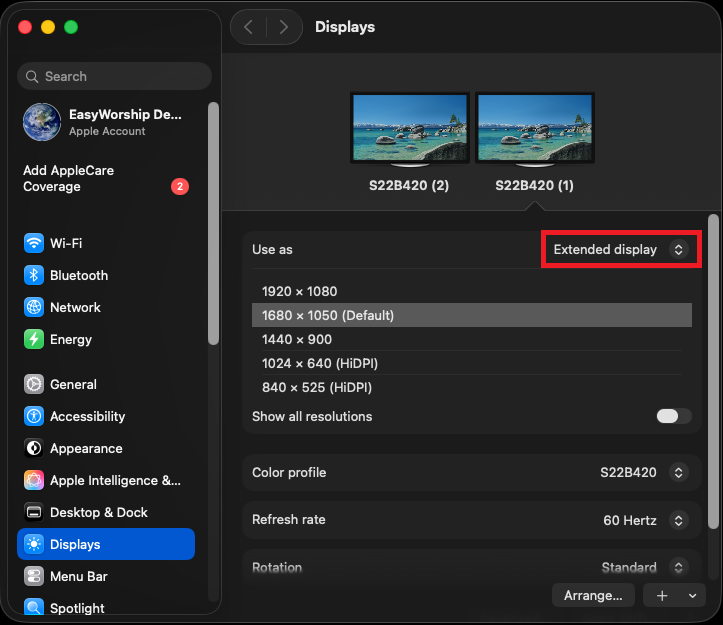The width and height of the screenshot is (723, 625).
Task: Click the Desktop & Dock icon
Action: point(34,512)
